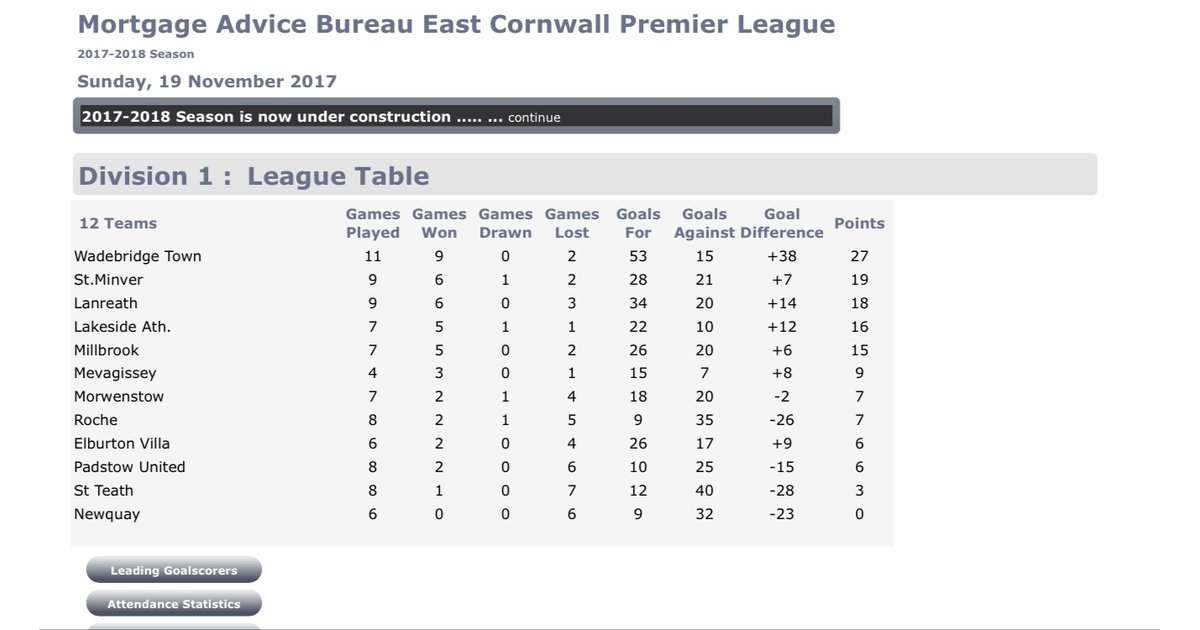Open the Attendance Statistics page

173,603
